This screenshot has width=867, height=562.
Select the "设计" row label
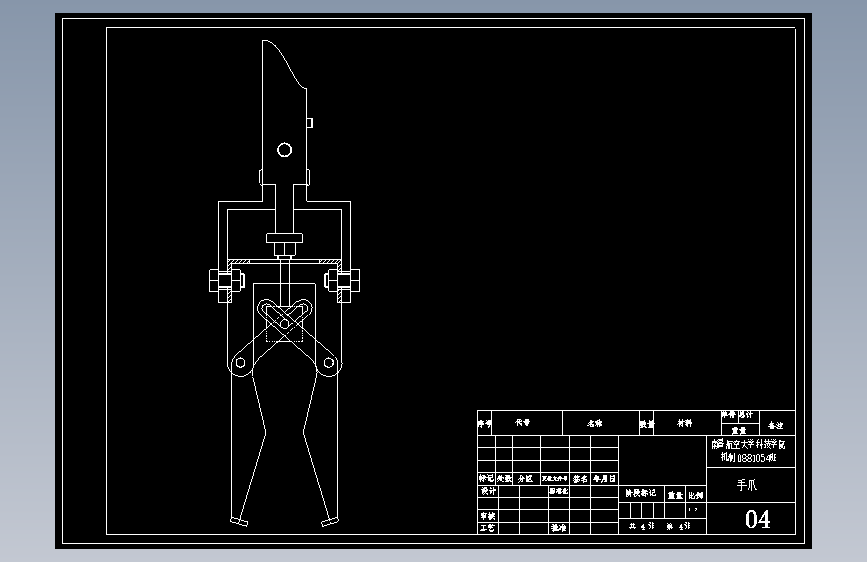(x=488, y=491)
